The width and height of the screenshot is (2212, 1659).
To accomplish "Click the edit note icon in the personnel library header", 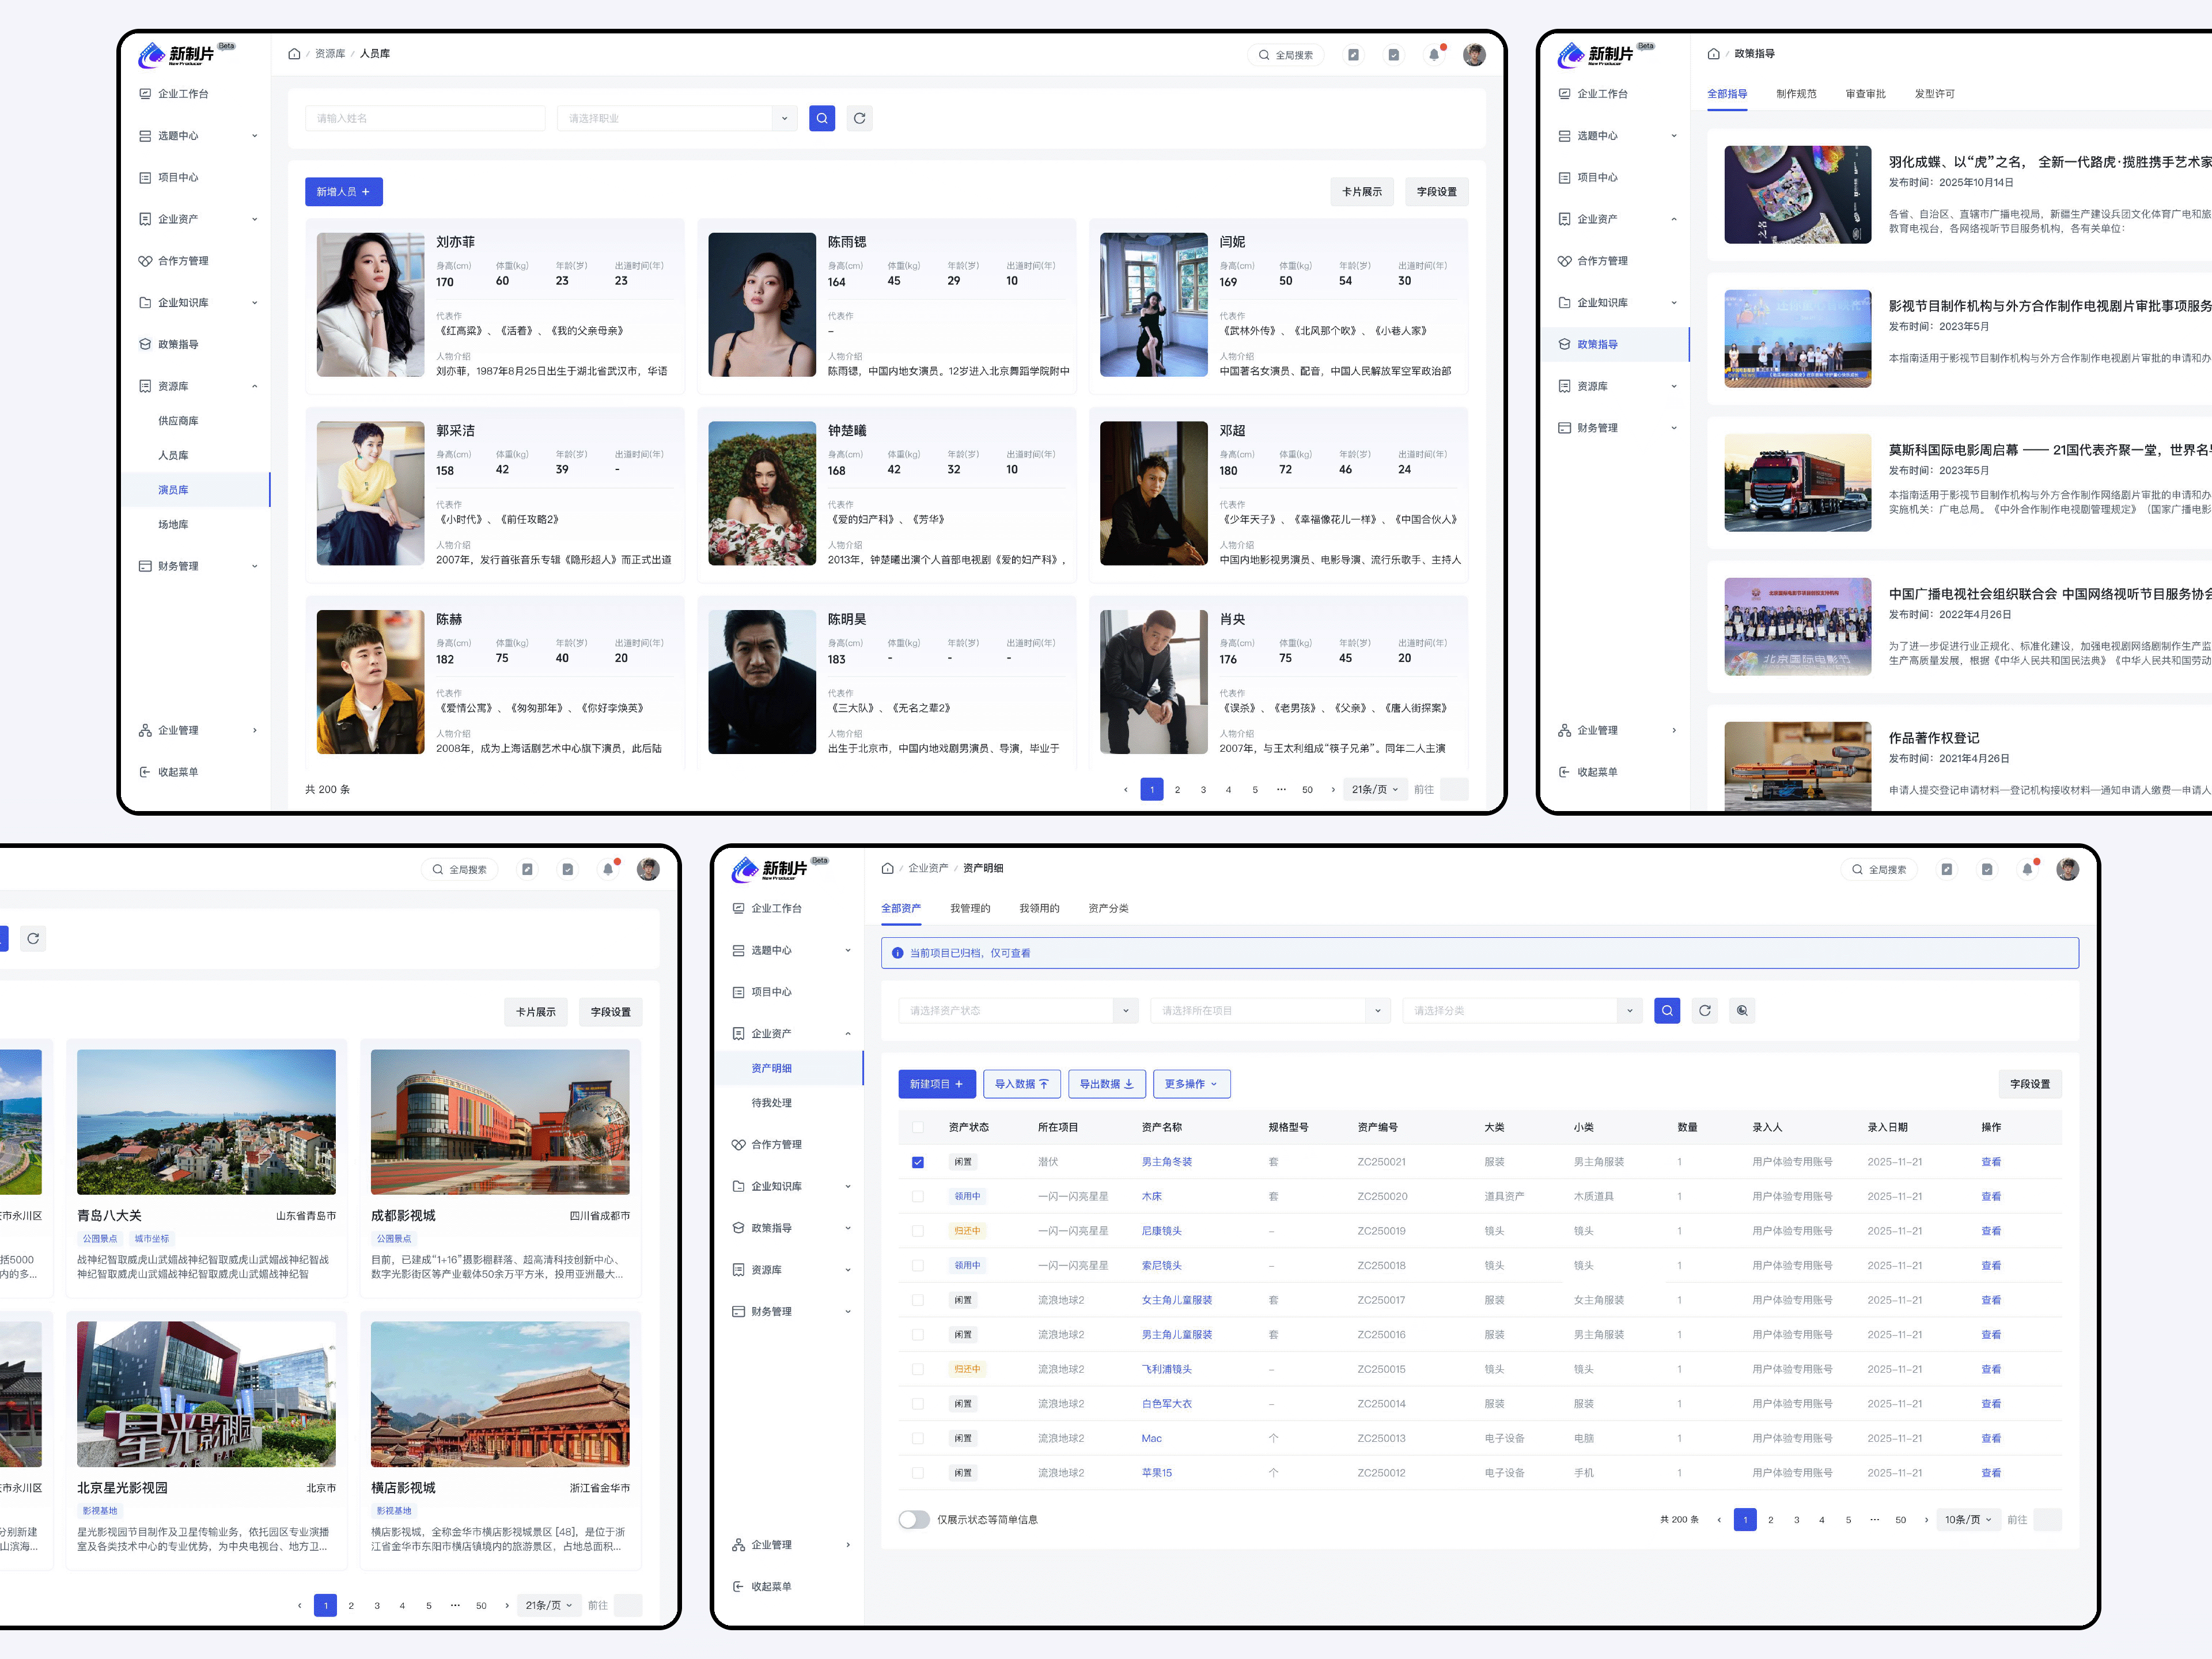I will (x=1353, y=55).
